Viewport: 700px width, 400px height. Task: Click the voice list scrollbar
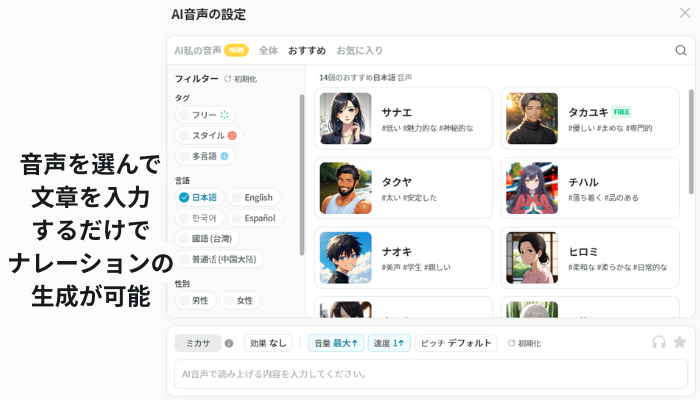pos(691,142)
